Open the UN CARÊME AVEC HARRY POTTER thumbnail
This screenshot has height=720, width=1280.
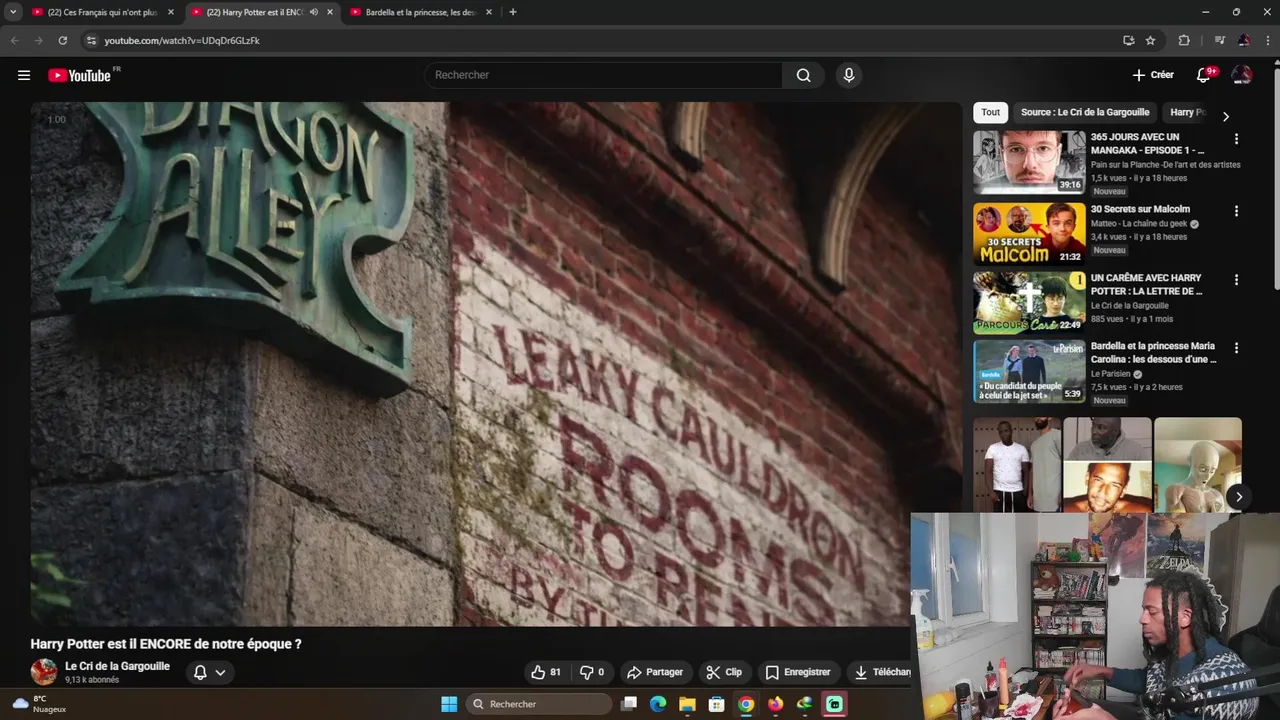pyautogui.click(x=1029, y=303)
